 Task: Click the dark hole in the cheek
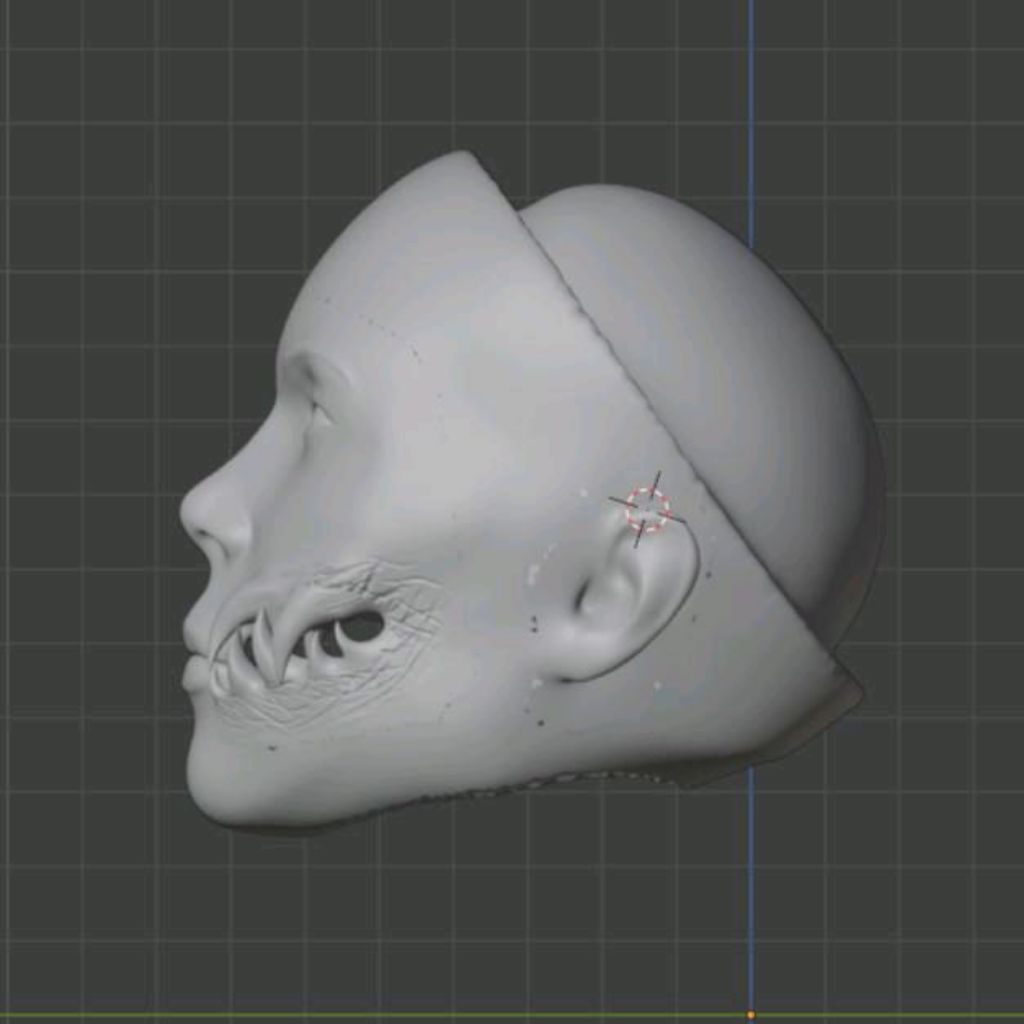pyautogui.click(x=362, y=626)
